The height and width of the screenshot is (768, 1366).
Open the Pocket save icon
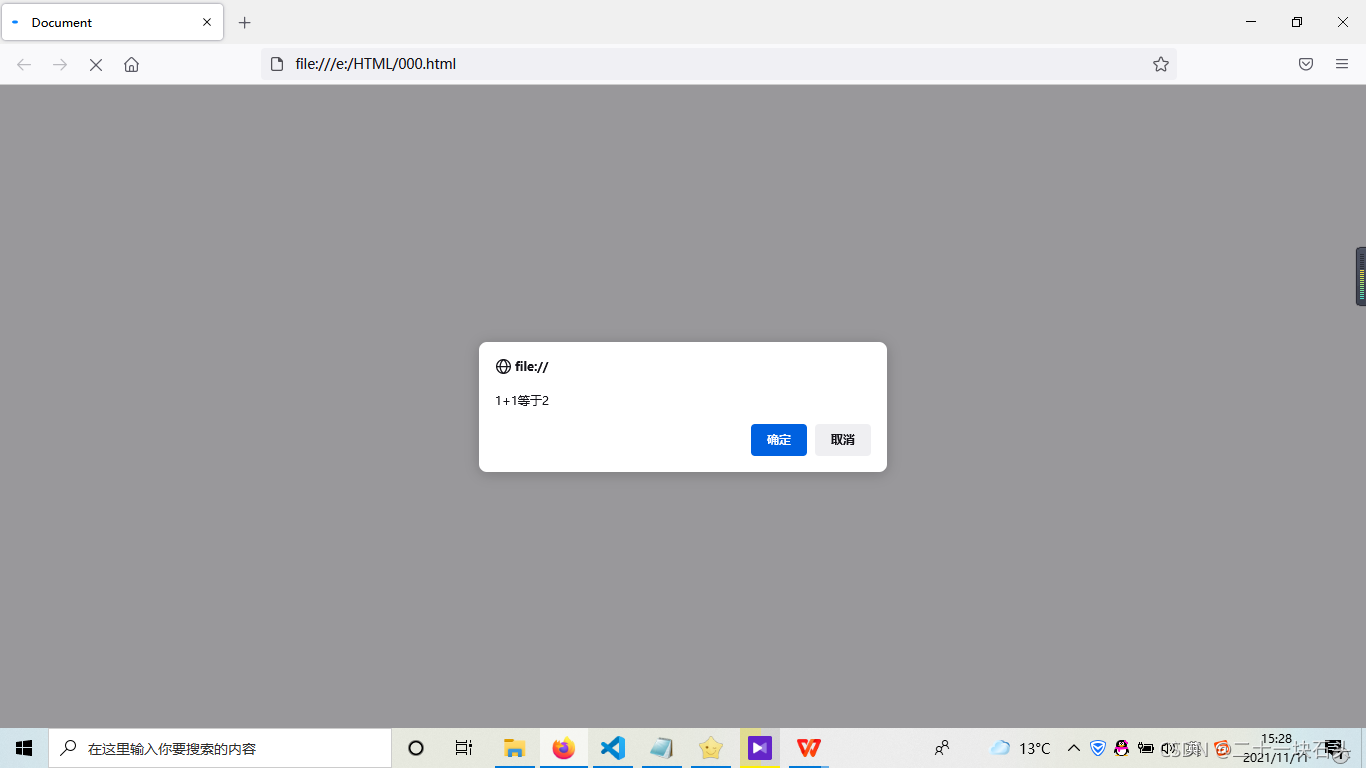(x=1306, y=64)
